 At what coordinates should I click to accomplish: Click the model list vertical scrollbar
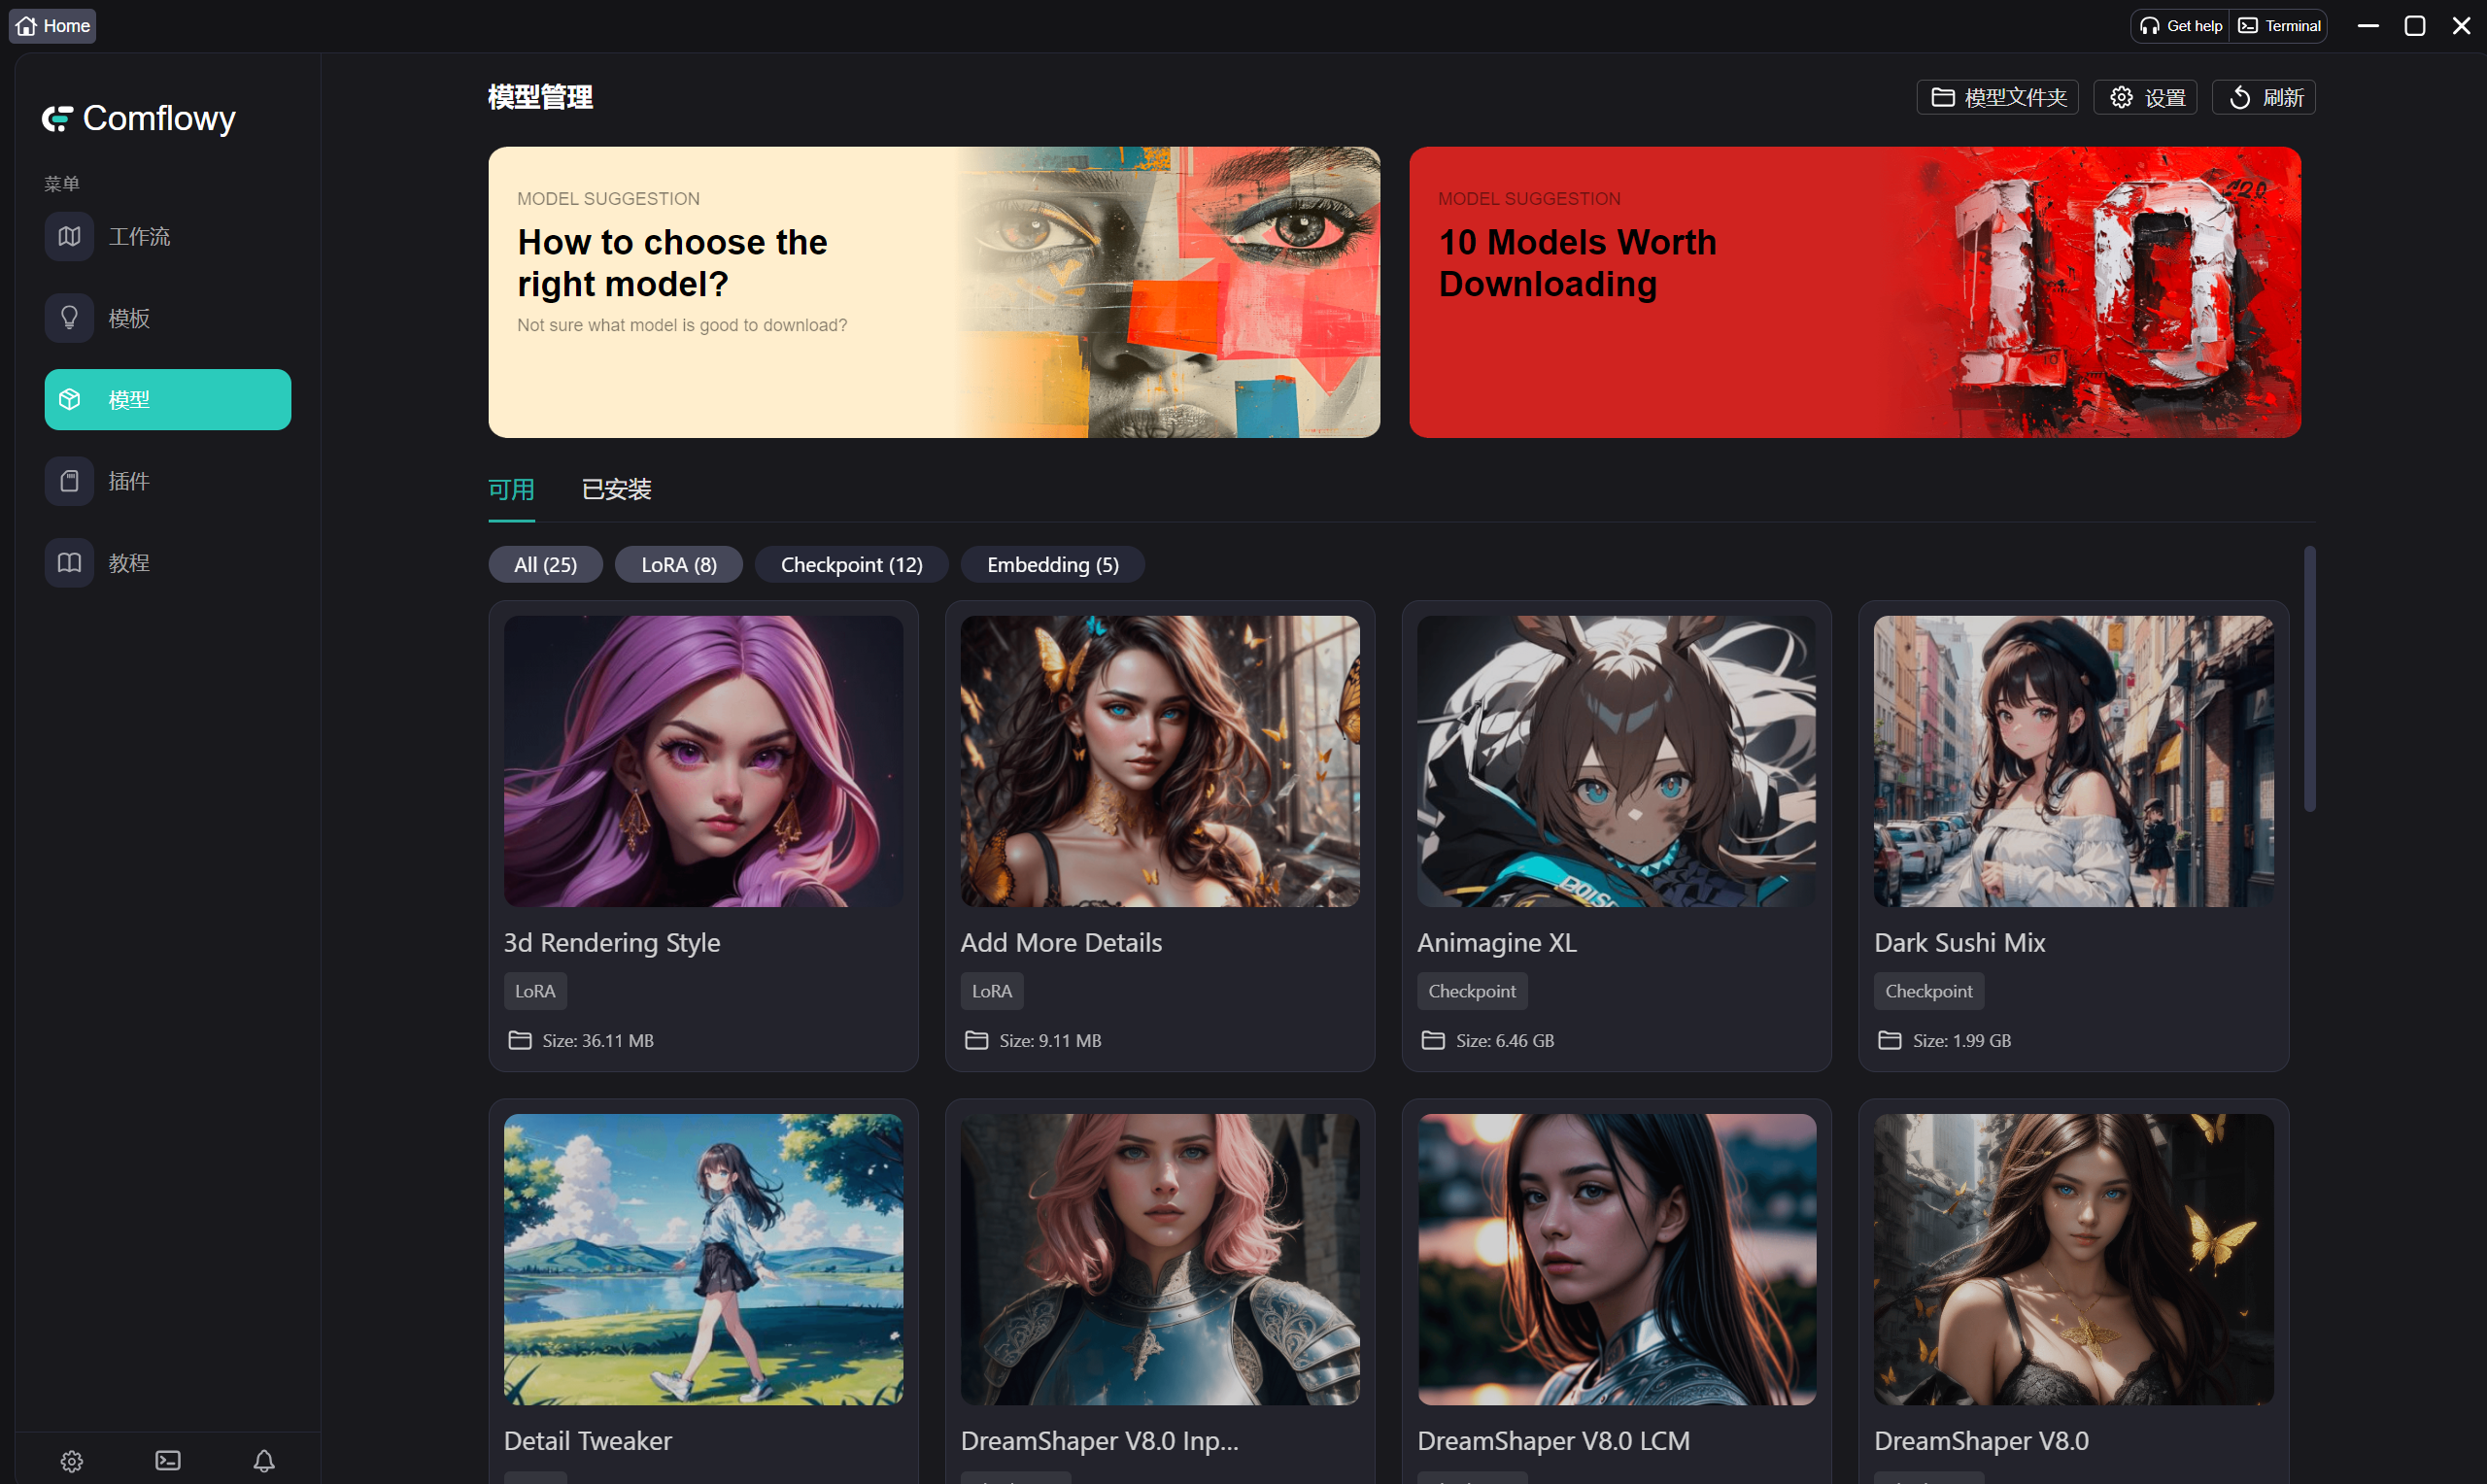click(2310, 678)
